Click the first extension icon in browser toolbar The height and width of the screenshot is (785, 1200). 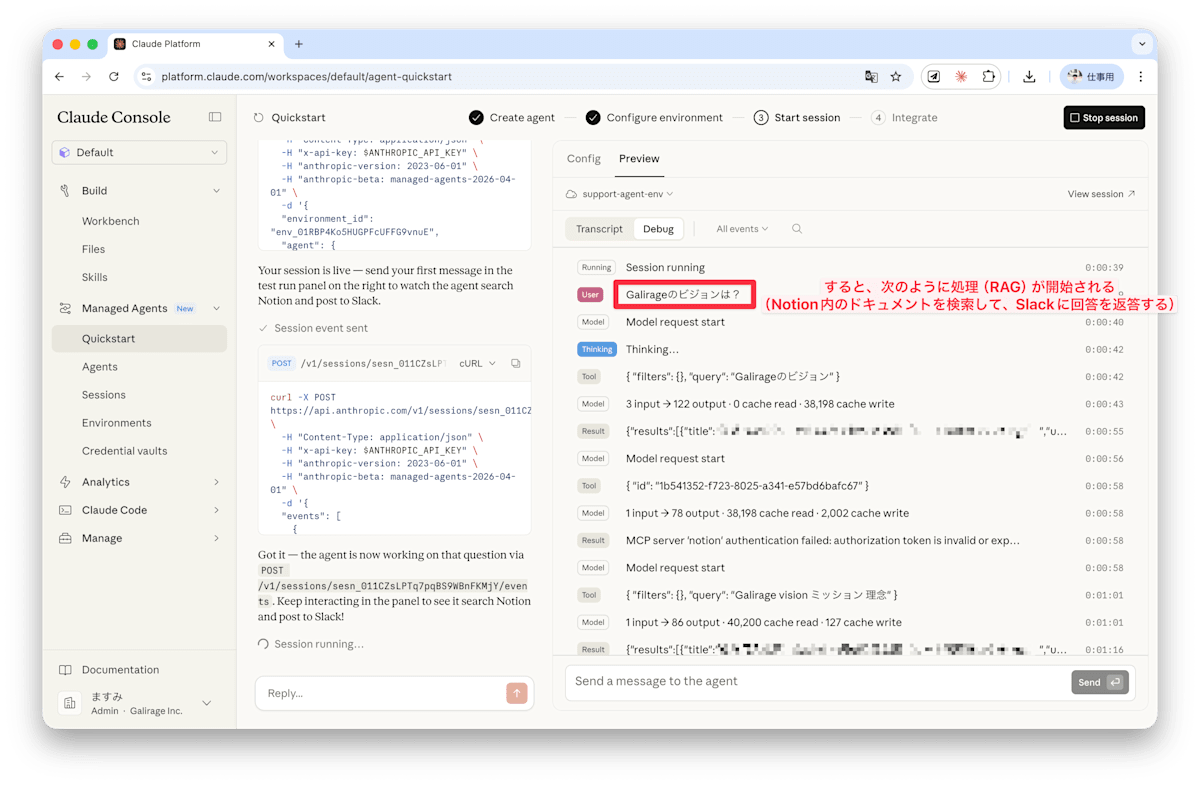point(934,76)
